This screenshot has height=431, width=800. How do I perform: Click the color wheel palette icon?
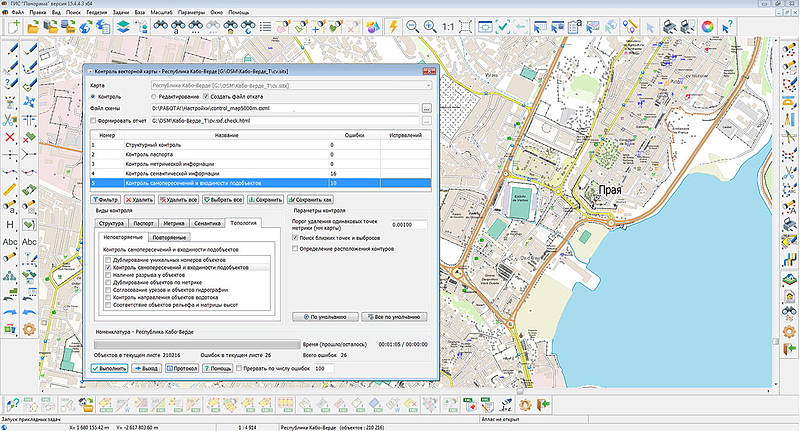click(707, 26)
